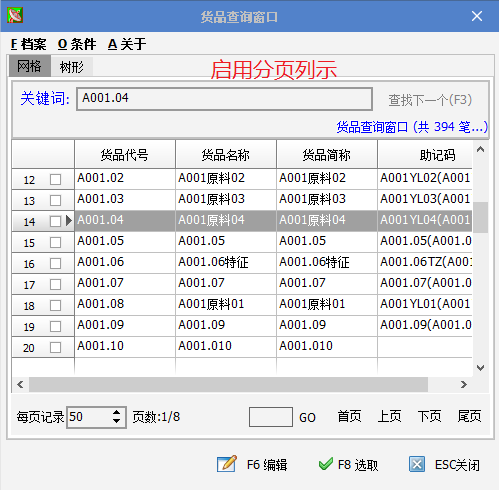Open the F 档案 menu
Viewport: 499px width, 490px height.
pyautogui.click(x=28, y=44)
